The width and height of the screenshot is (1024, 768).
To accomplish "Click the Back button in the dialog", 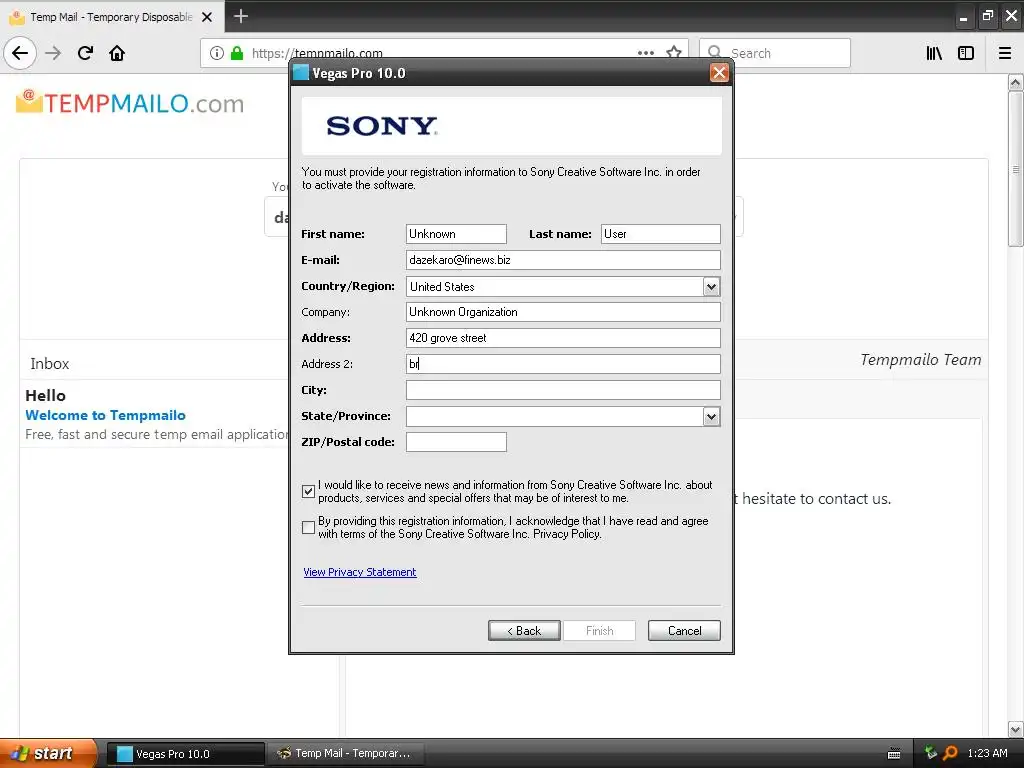I will tap(524, 630).
